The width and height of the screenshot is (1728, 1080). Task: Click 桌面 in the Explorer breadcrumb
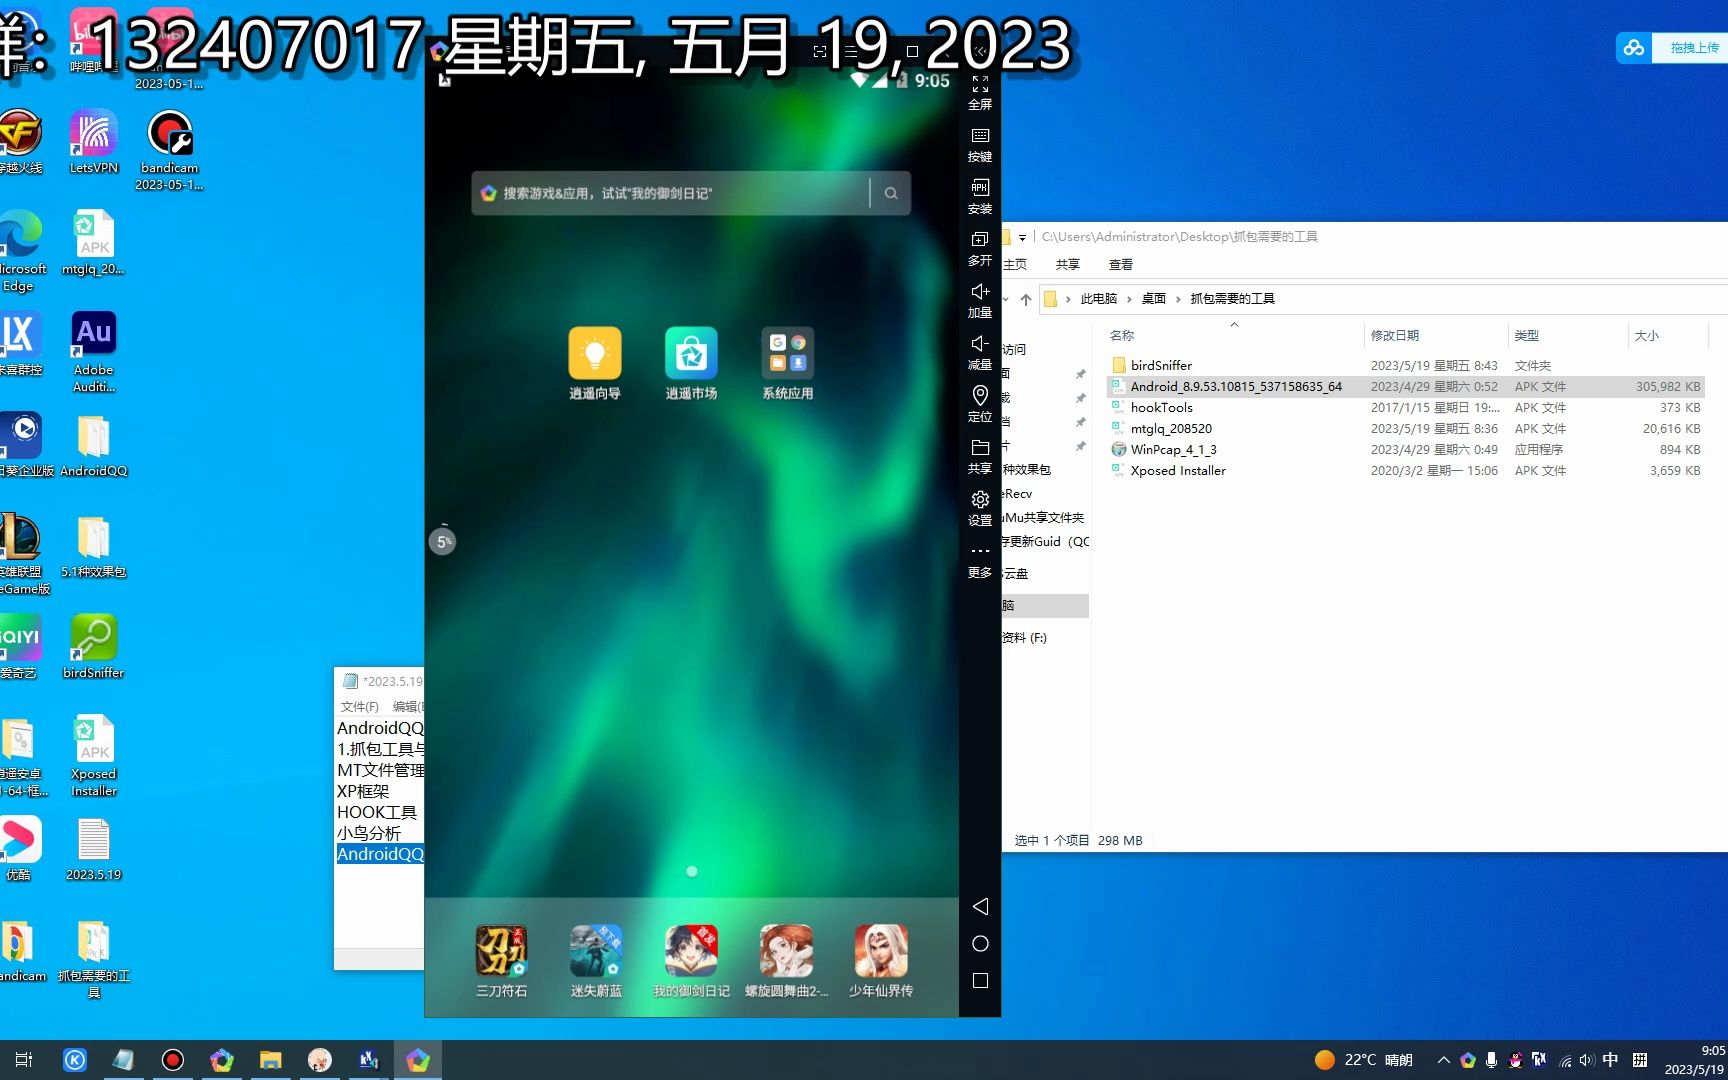point(1153,298)
